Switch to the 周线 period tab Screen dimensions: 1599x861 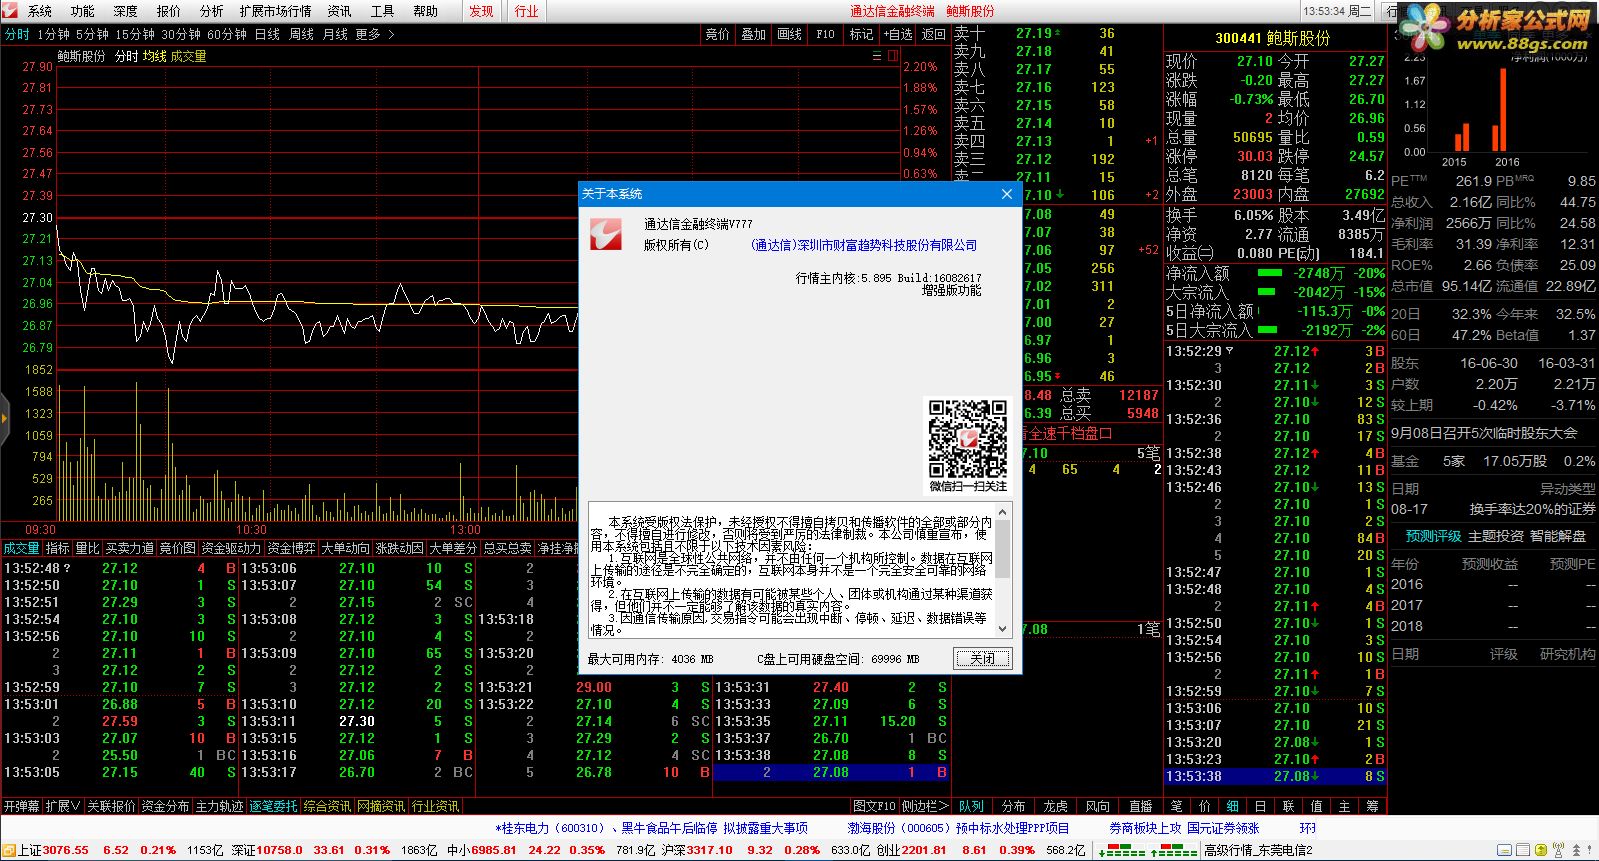pos(301,34)
